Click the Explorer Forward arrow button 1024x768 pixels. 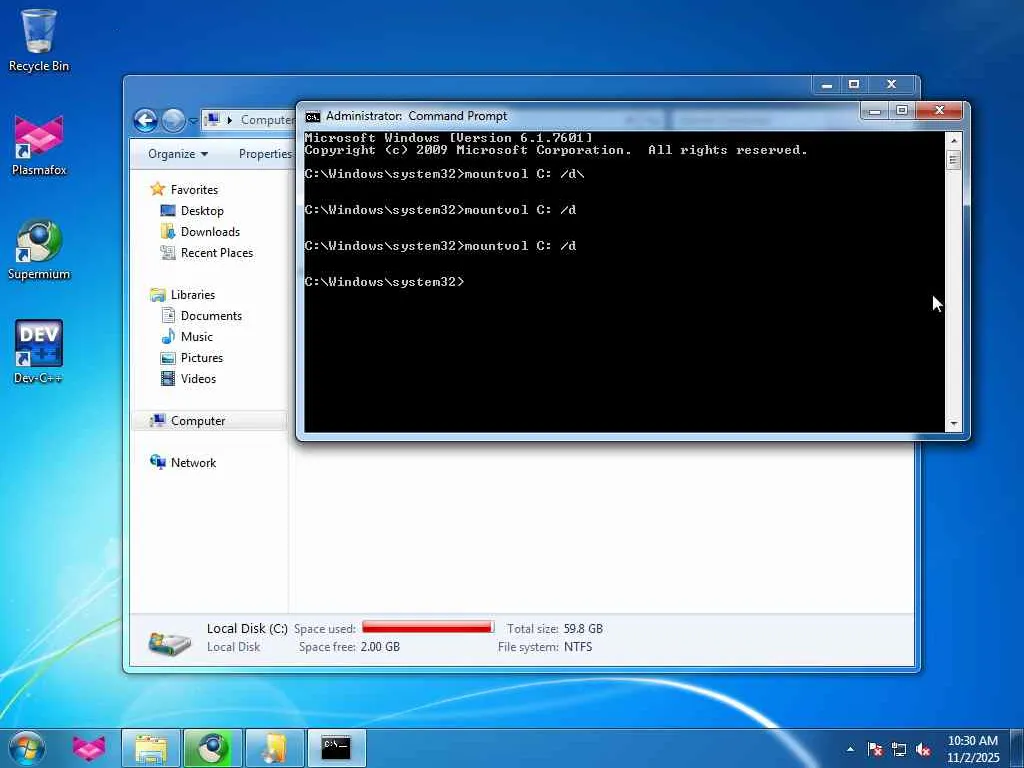click(173, 120)
